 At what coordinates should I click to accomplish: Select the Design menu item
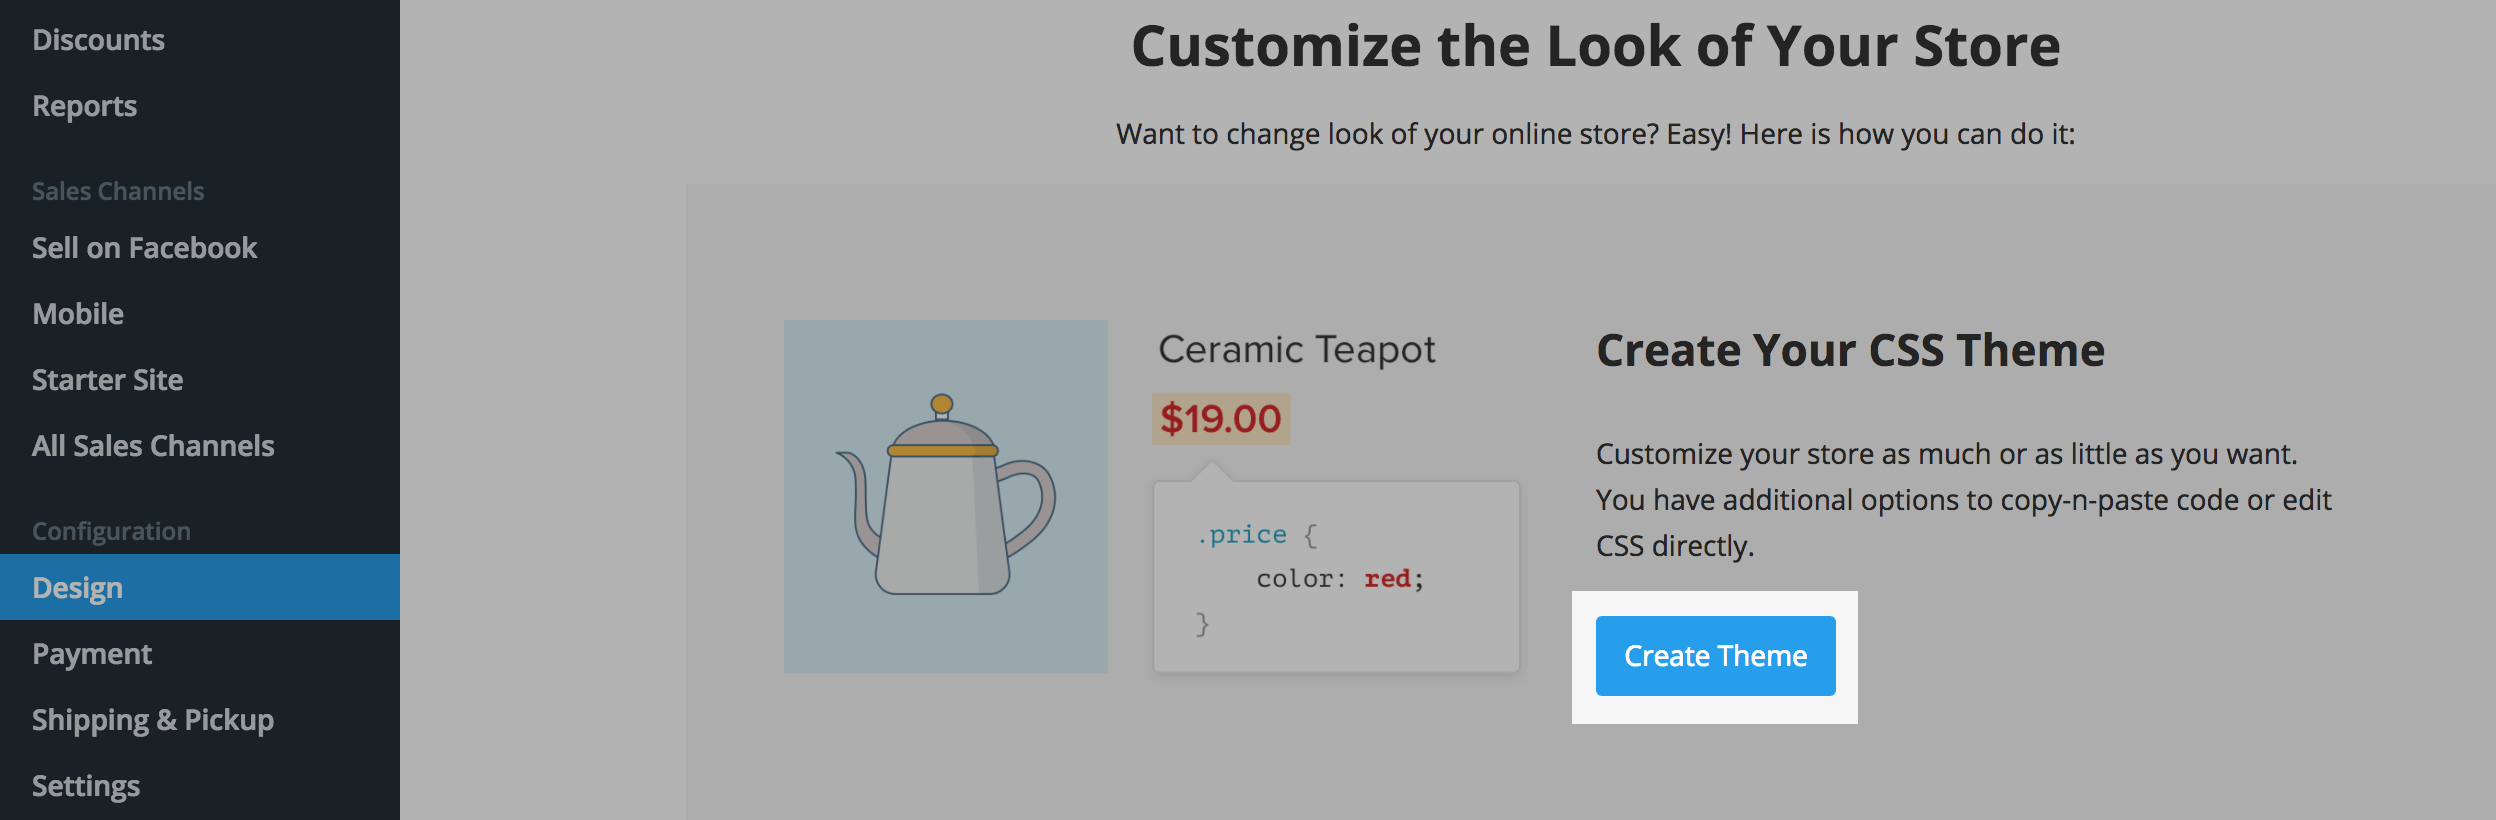point(200,587)
